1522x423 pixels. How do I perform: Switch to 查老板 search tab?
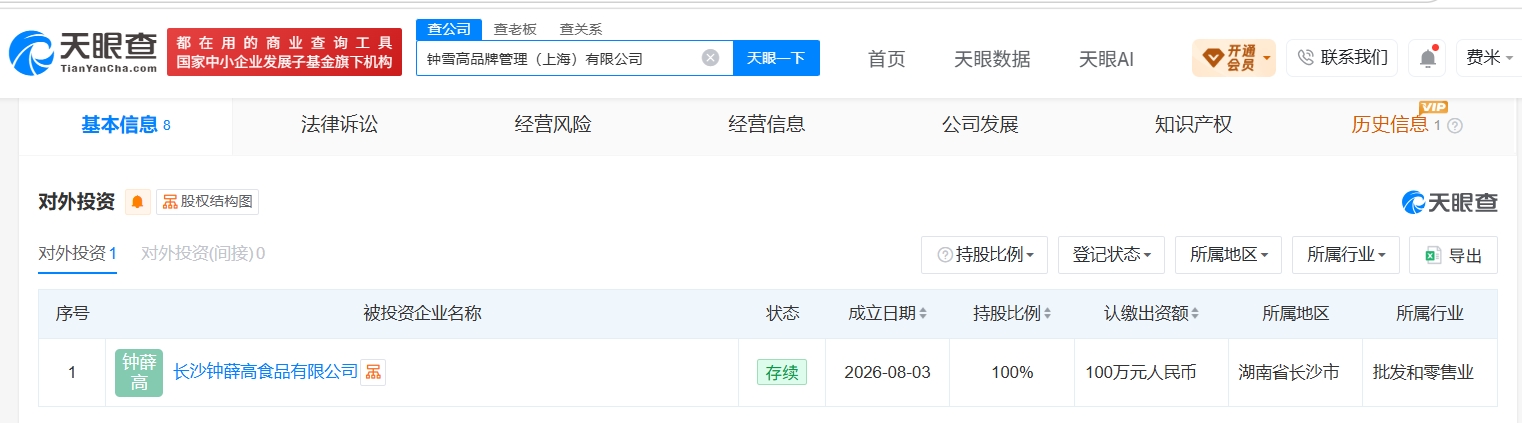pos(515,29)
